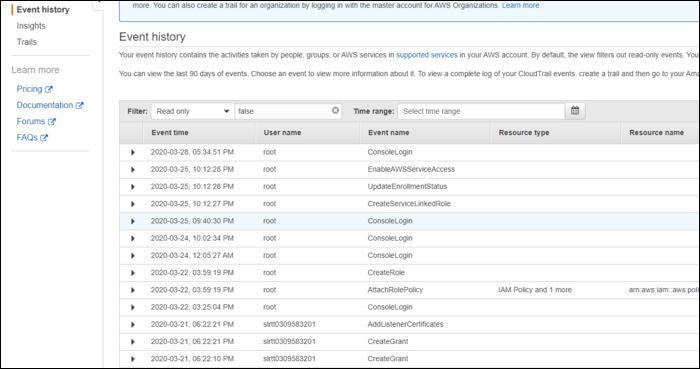Open the FAQs external link
Image resolution: width=700 pixels, height=369 pixels.
coord(32,137)
